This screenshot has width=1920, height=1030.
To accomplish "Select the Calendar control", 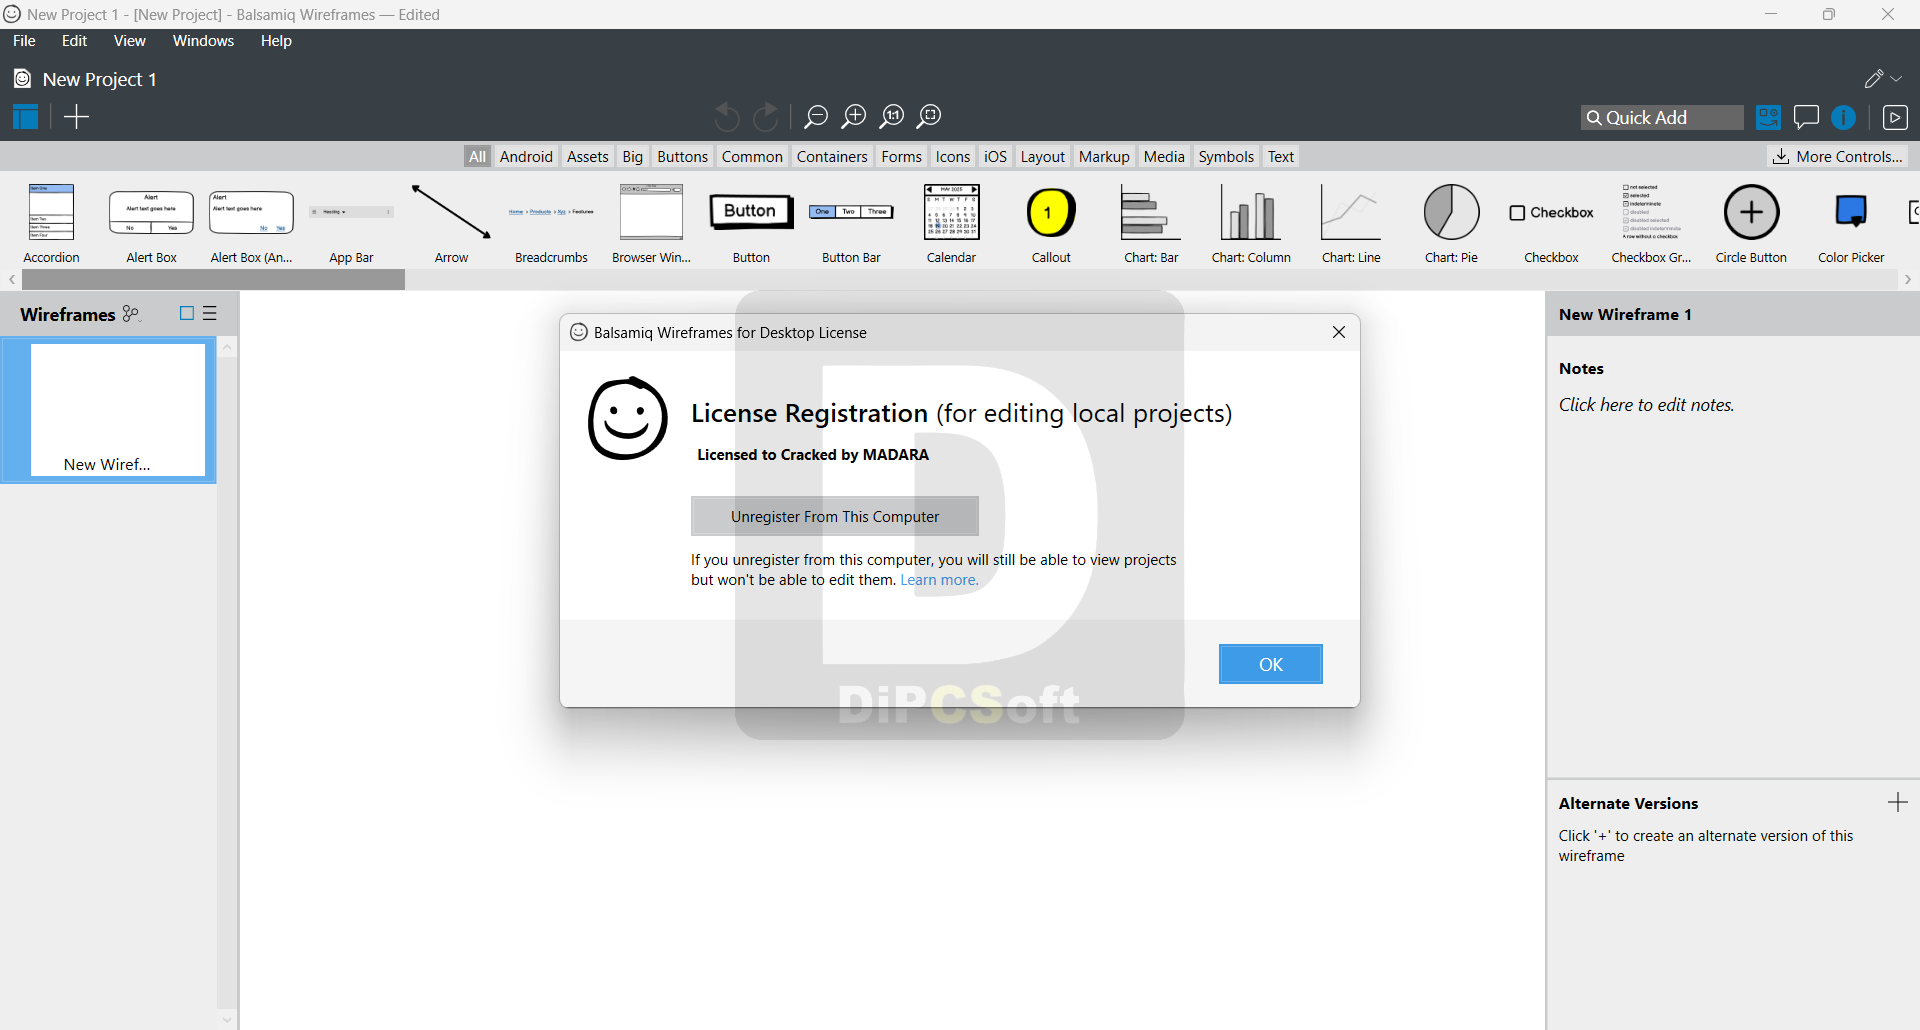I will click(951, 224).
